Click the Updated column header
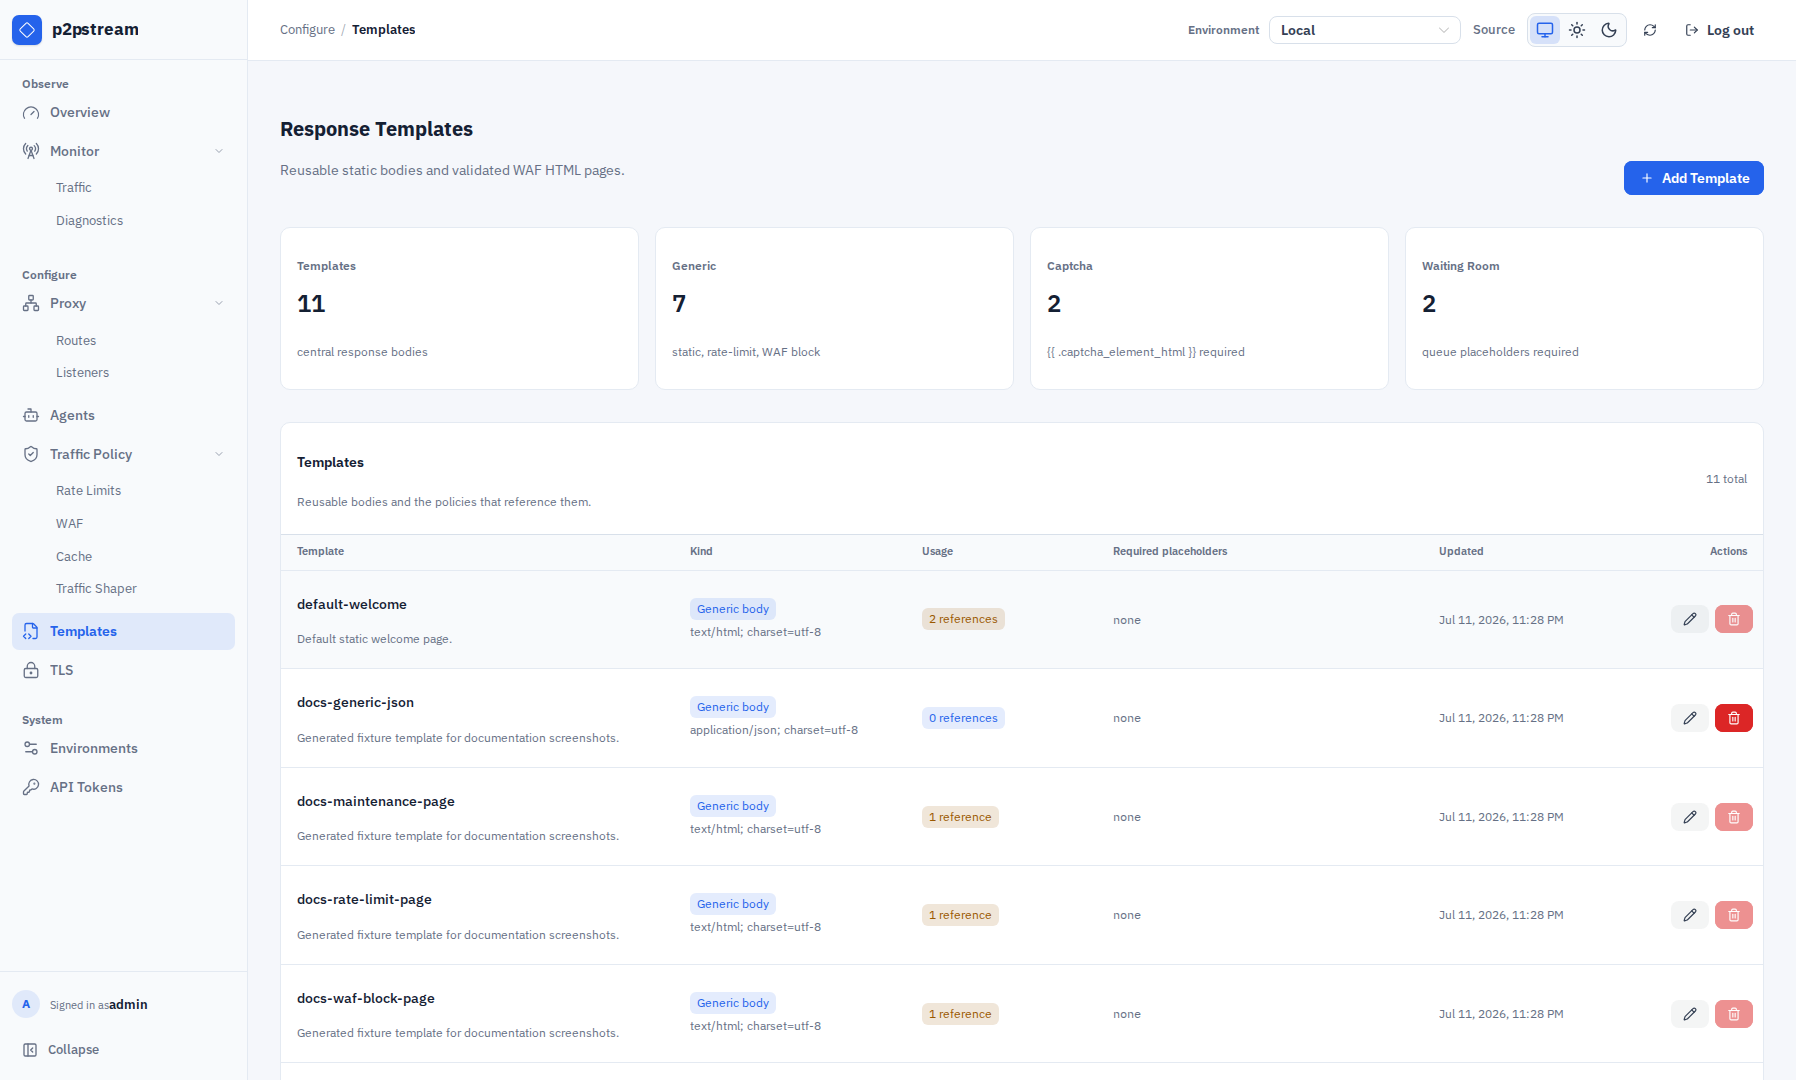 (1461, 552)
